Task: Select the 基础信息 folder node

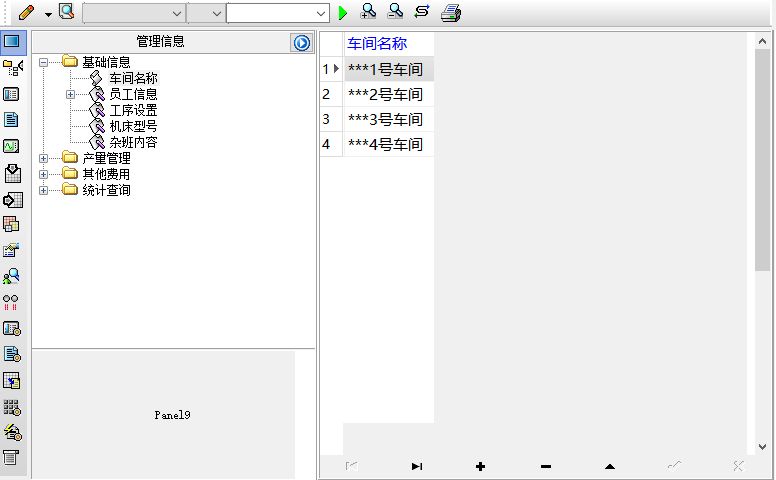Action: pos(106,62)
